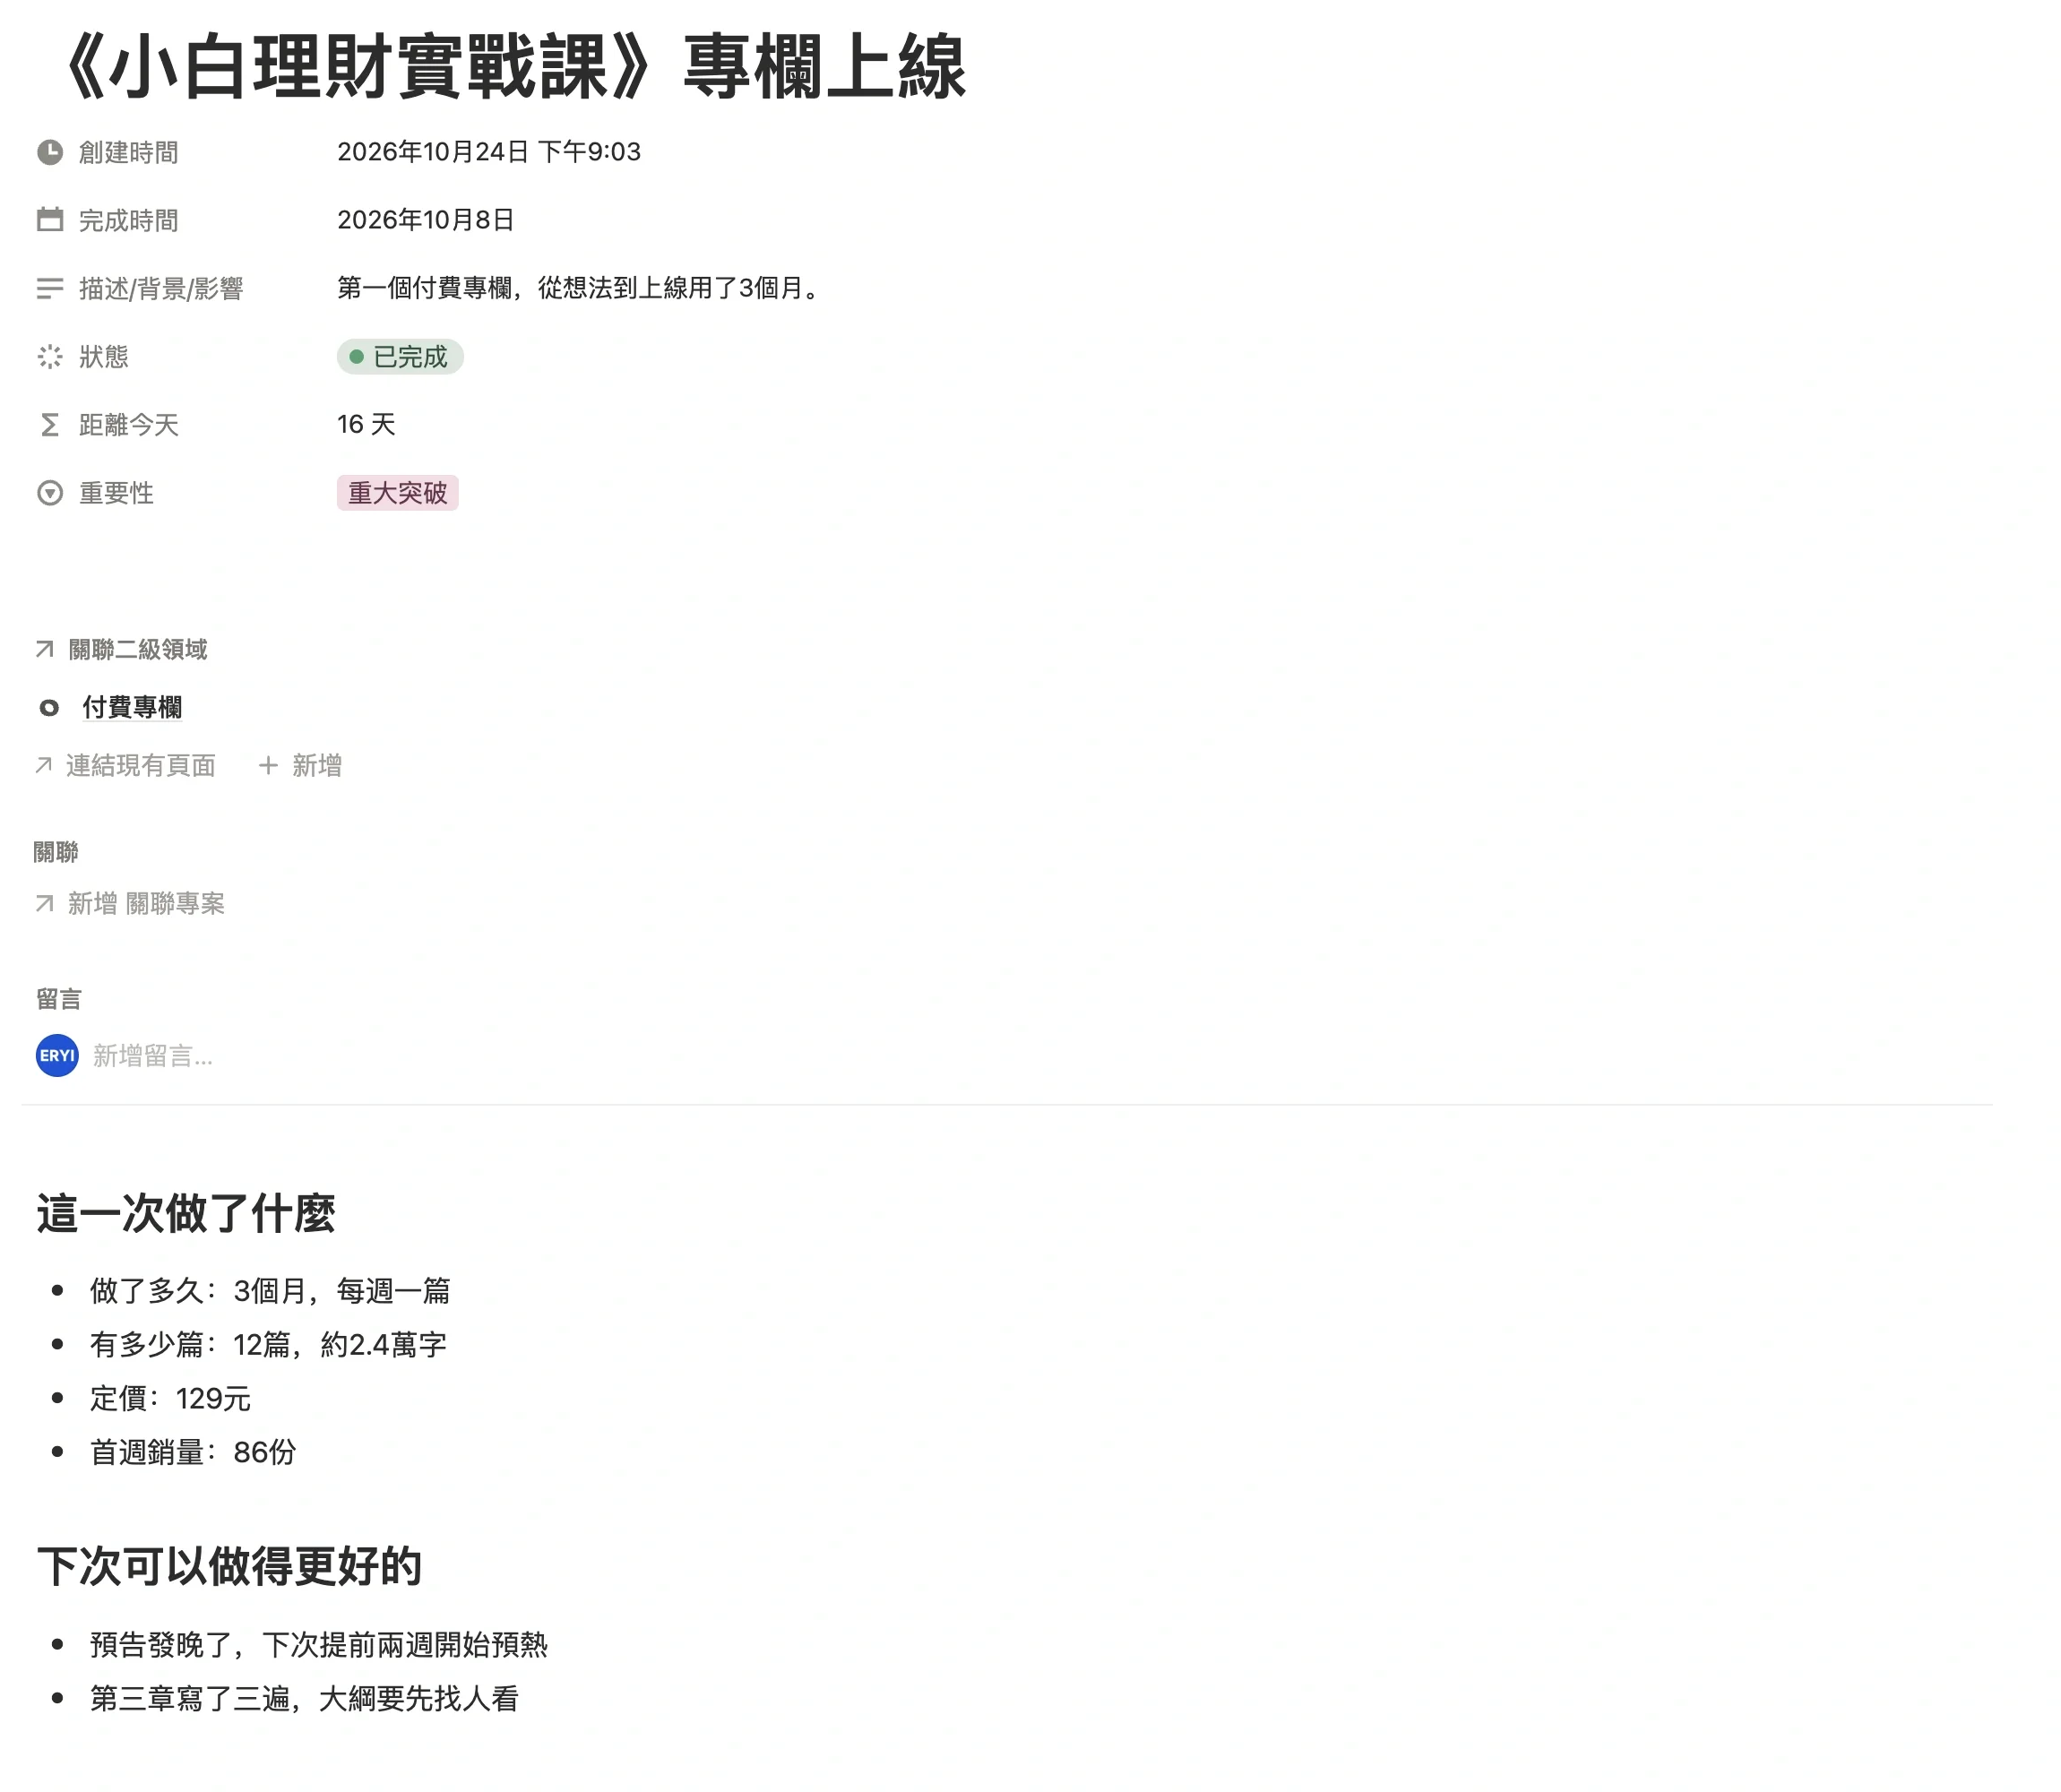The width and height of the screenshot is (2061, 1792).
Task: Click the 關聯 section label
Action: click(56, 853)
